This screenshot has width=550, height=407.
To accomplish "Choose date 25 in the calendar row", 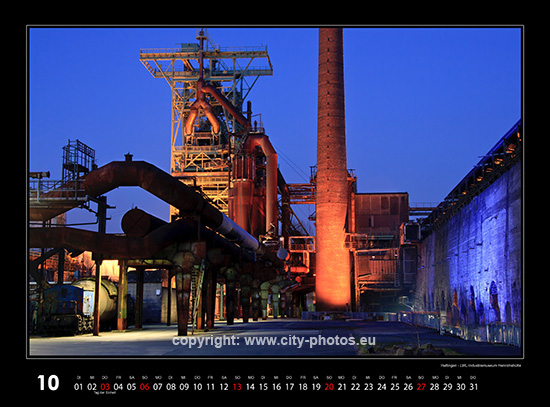I will [x=395, y=387].
